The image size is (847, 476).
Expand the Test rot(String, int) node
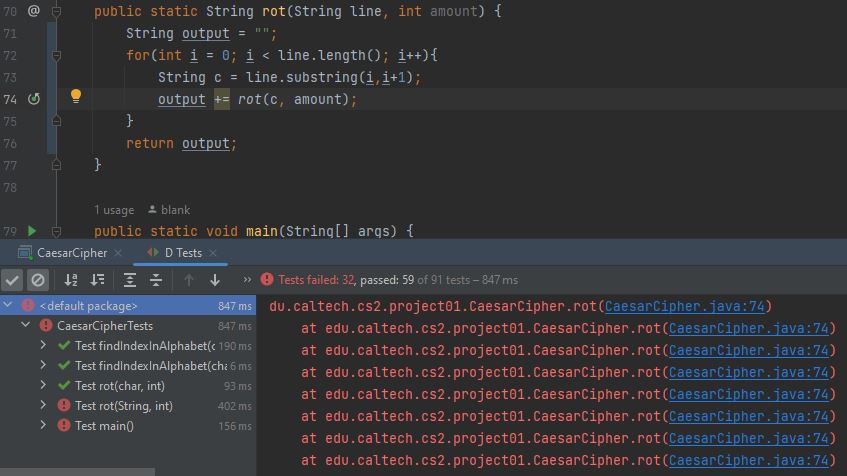(x=44, y=406)
